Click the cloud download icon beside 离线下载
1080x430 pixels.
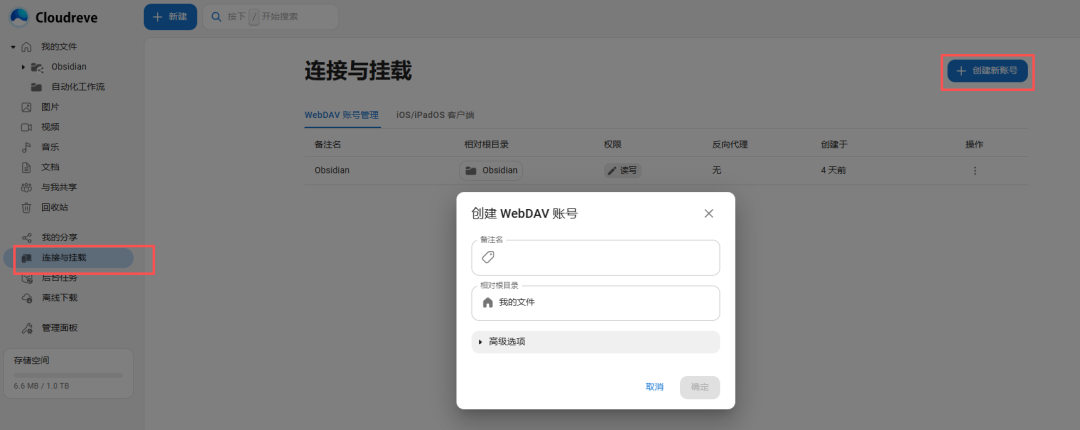[x=27, y=298]
